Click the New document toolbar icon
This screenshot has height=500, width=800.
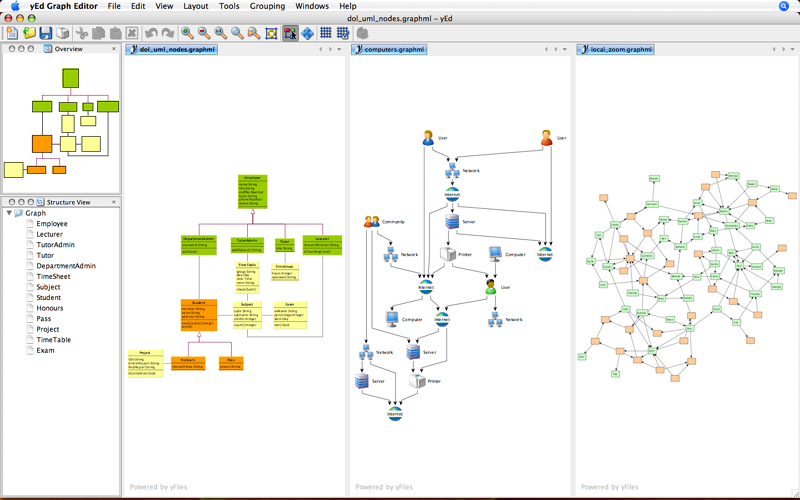11,33
